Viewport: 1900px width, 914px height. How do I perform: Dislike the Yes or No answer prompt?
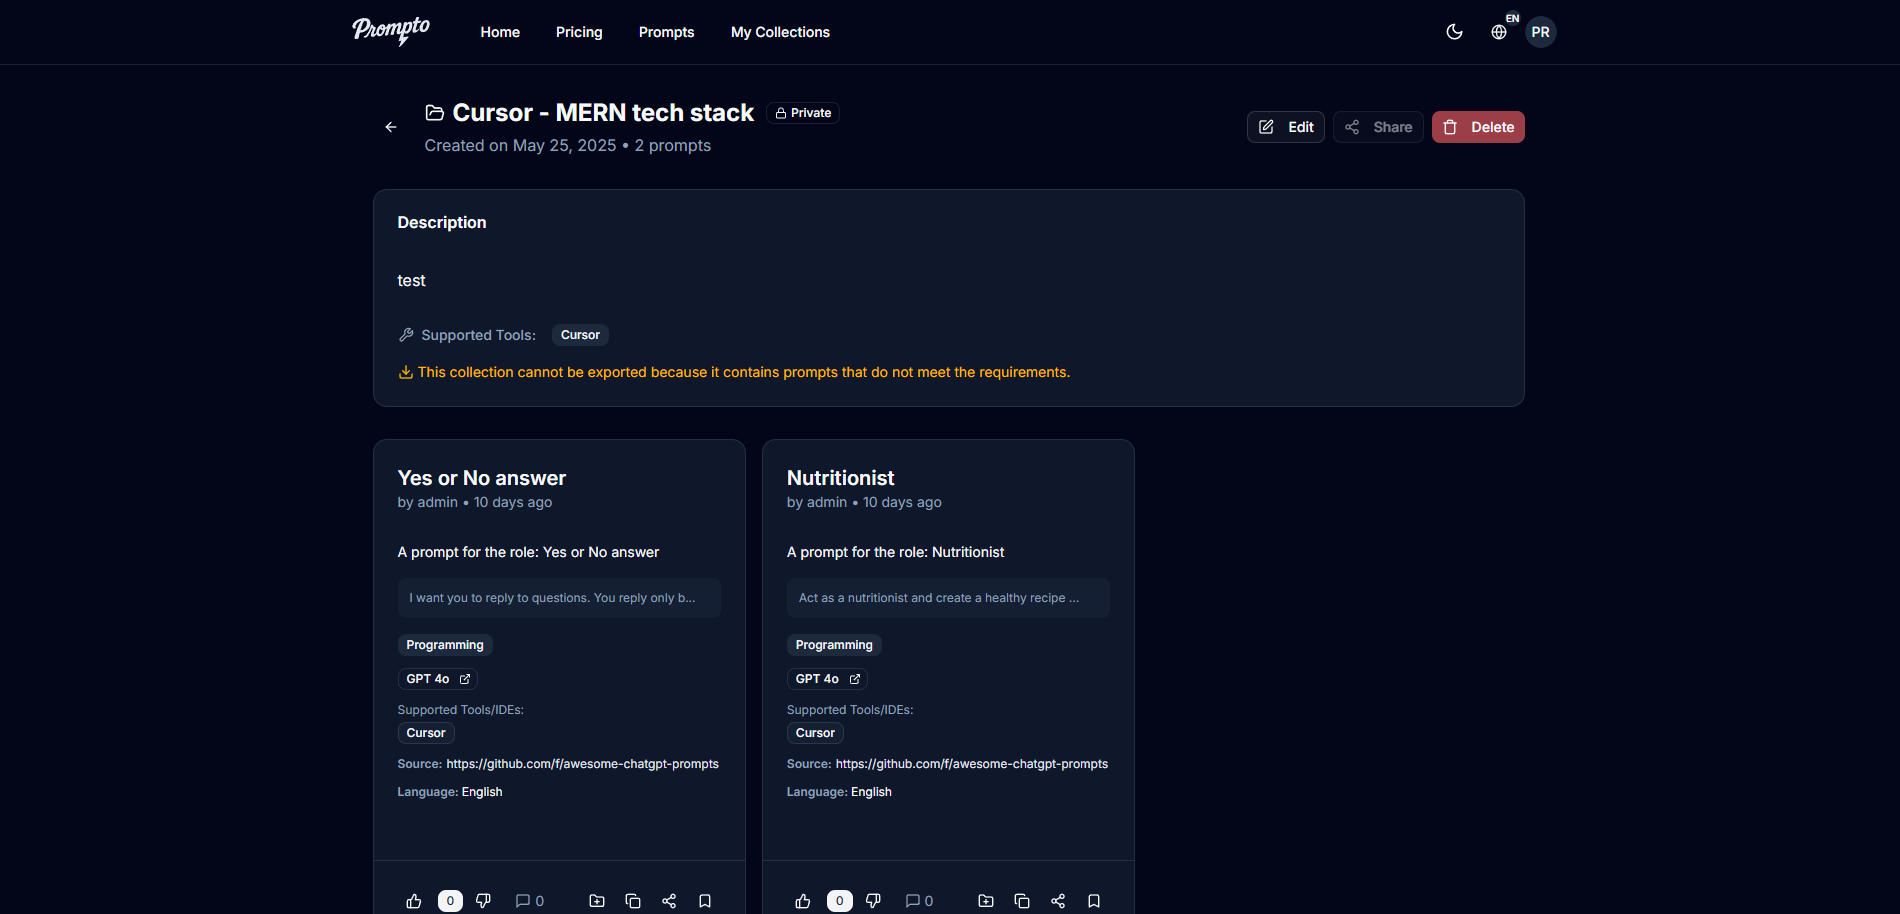tap(484, 901)
